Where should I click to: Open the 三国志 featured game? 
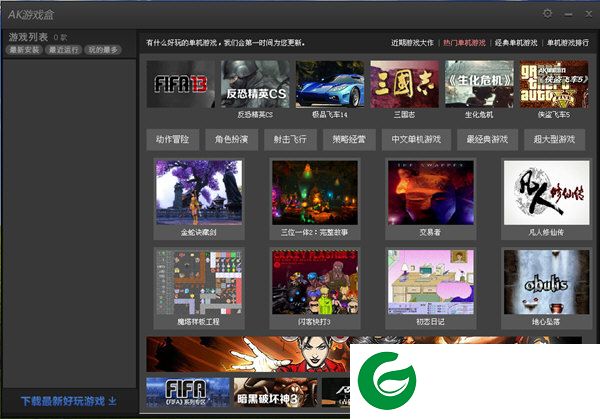[x=404, y=84]
